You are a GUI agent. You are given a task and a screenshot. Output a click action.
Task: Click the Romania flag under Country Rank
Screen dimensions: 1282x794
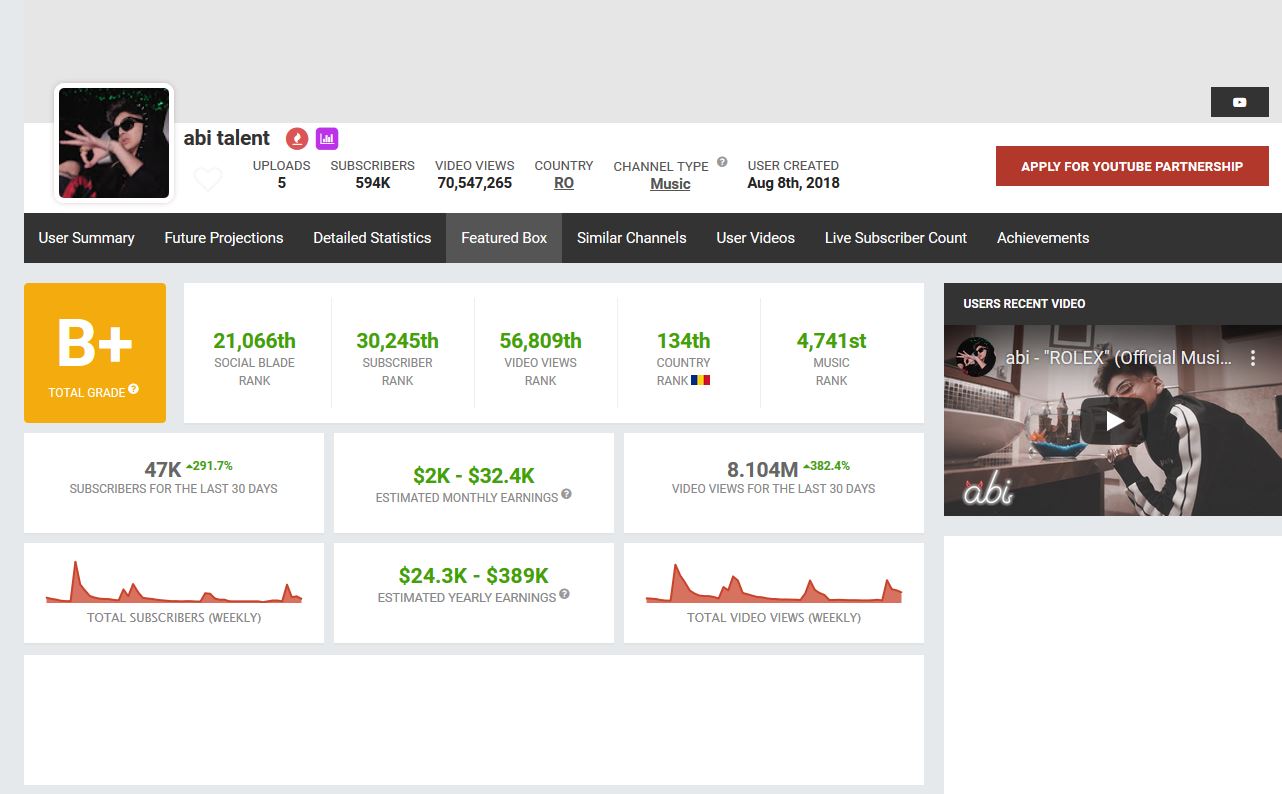click(x=700, y=380)
